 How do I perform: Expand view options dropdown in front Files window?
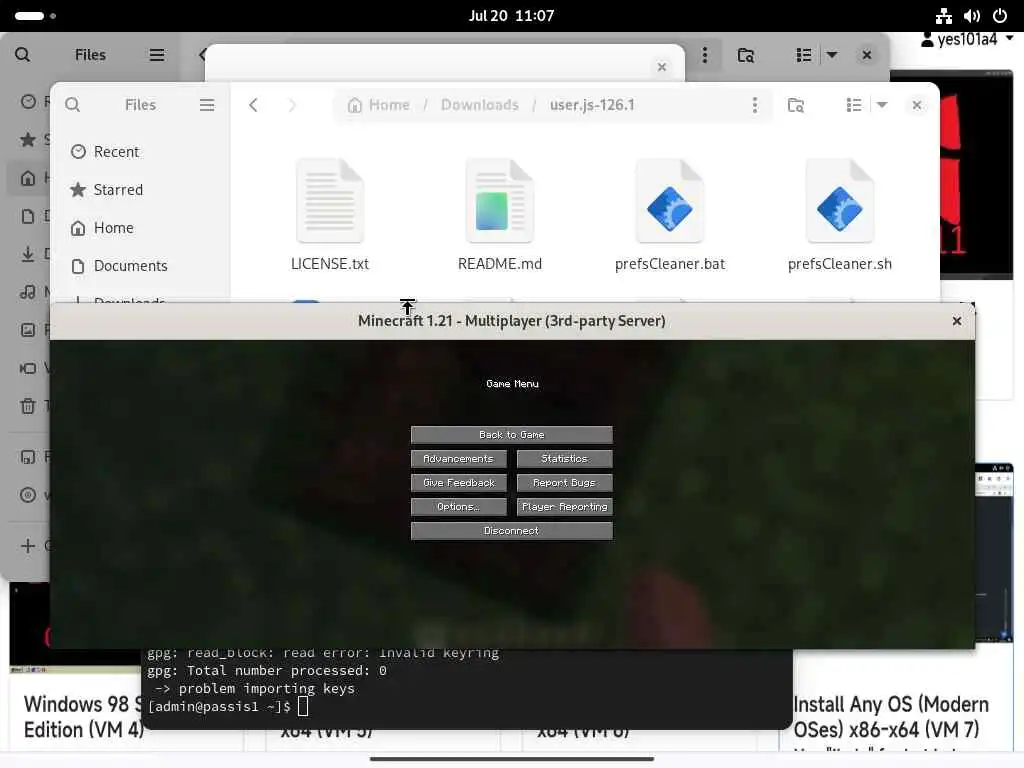click(x=882, y=104)
